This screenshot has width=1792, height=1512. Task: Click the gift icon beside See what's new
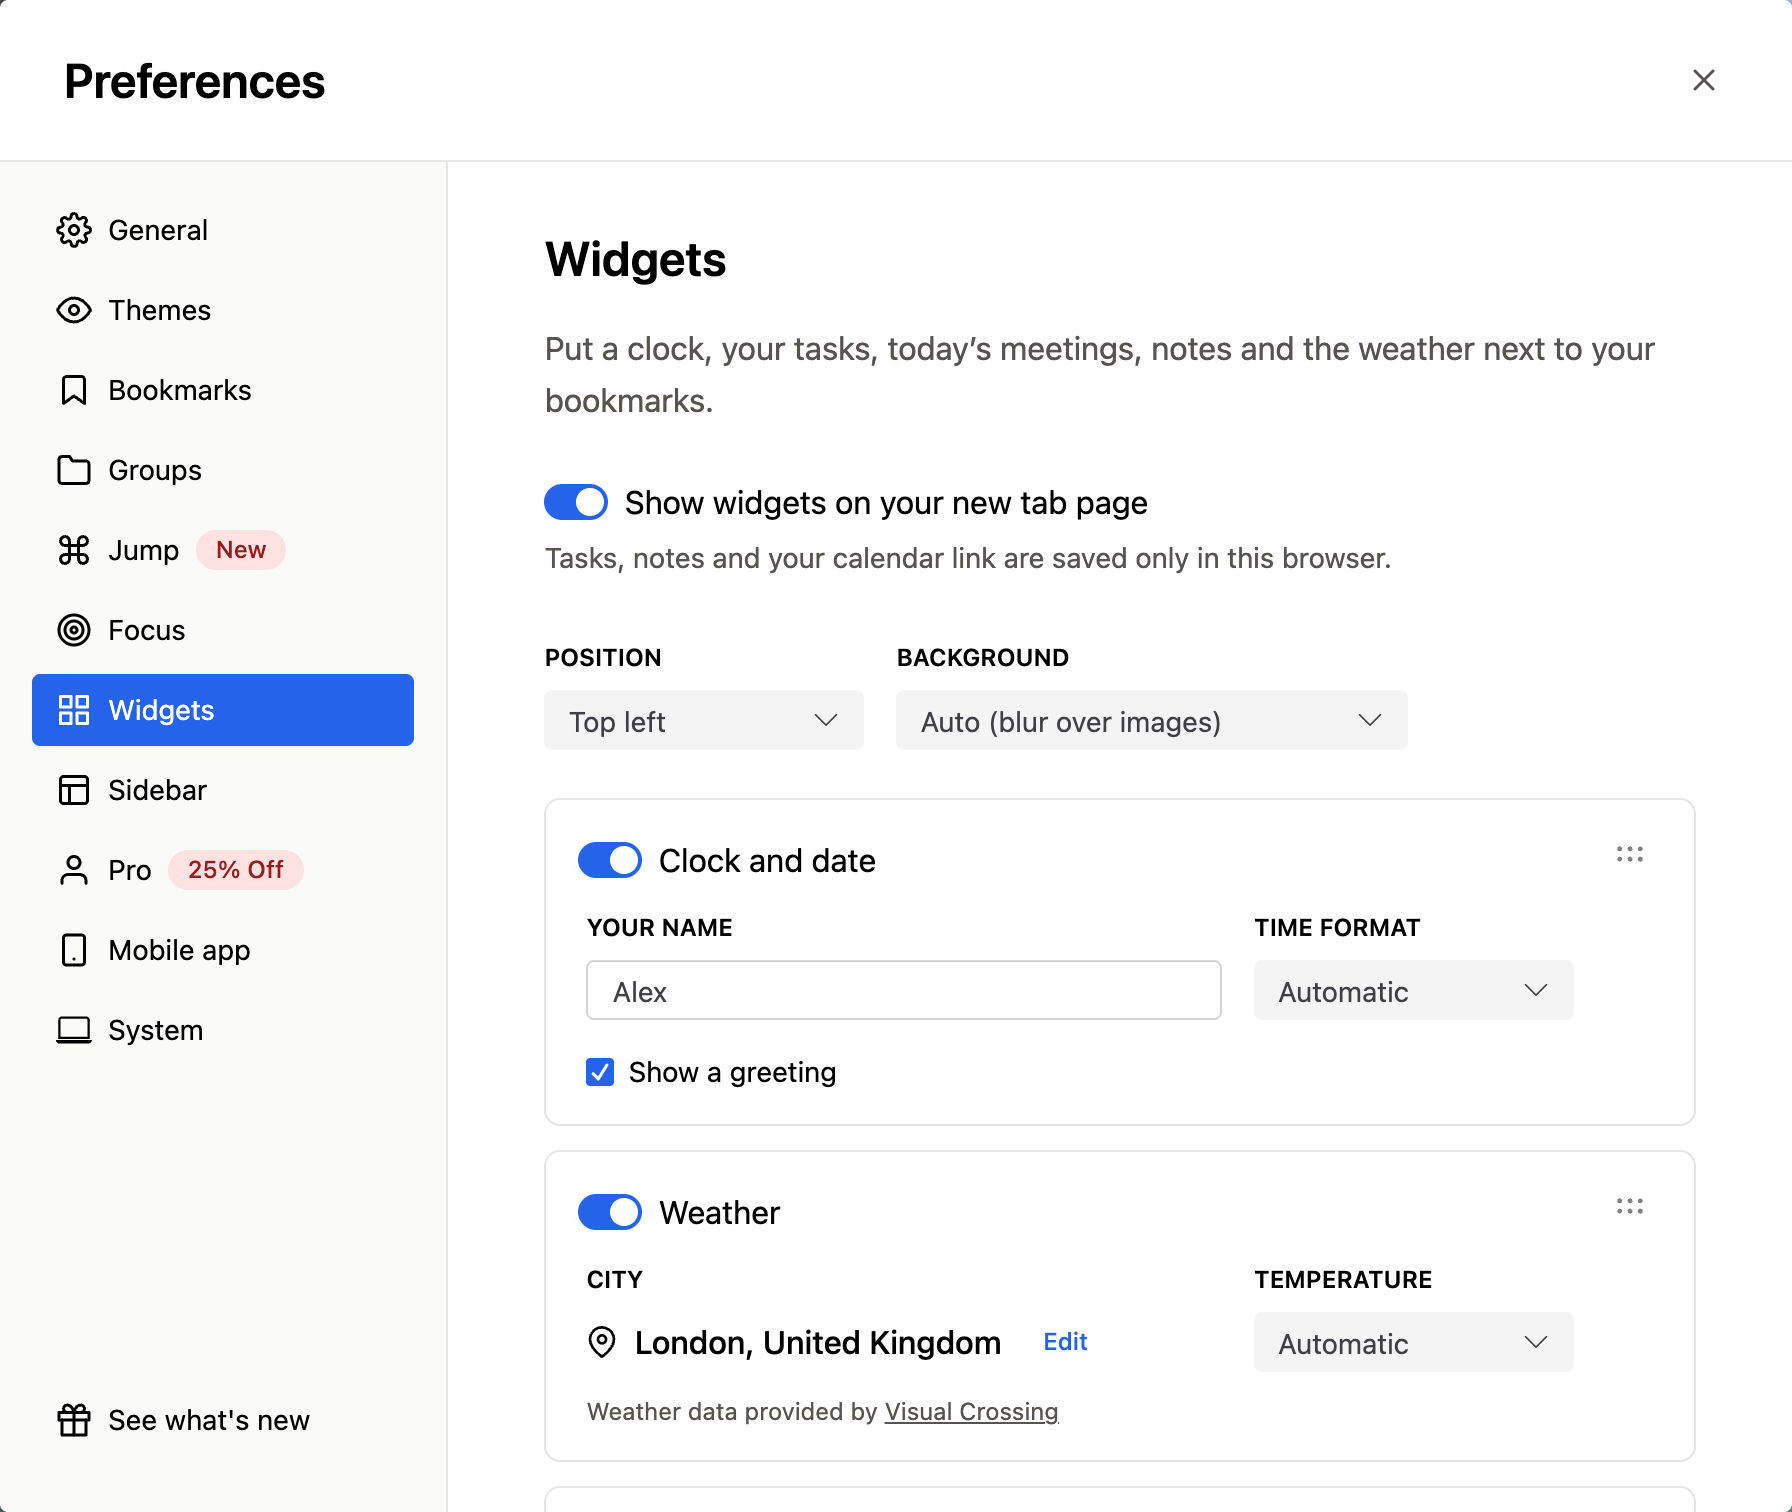click(74, 1420)
